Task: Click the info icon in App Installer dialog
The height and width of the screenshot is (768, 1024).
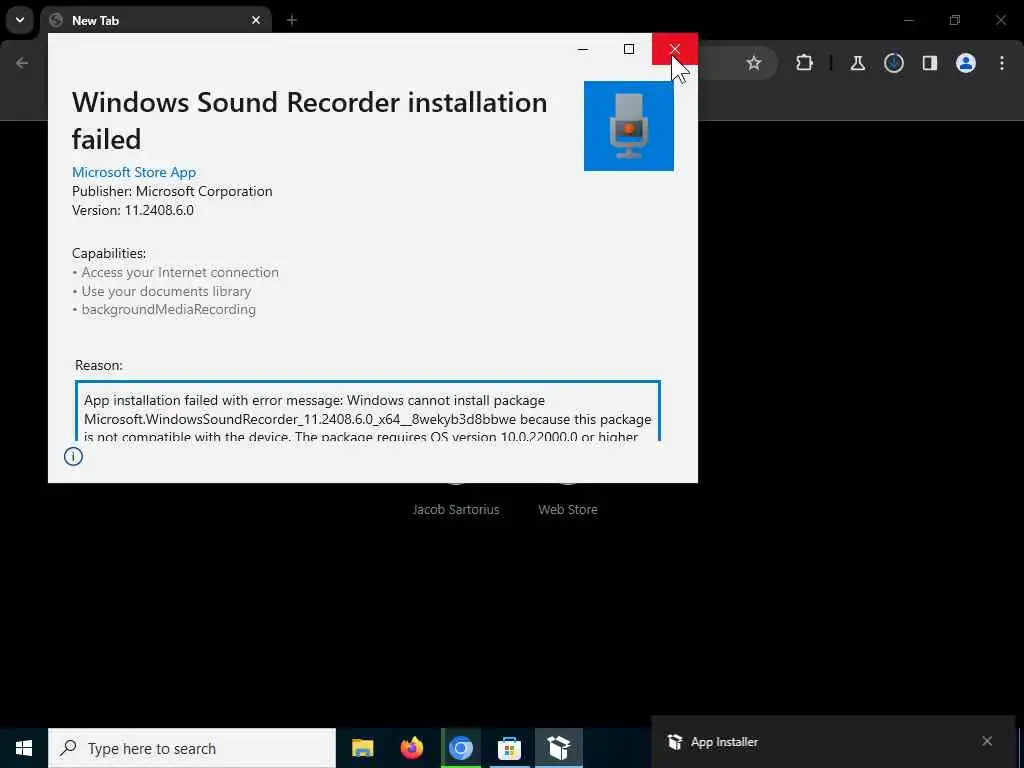Action: click(x=73, y=456)
